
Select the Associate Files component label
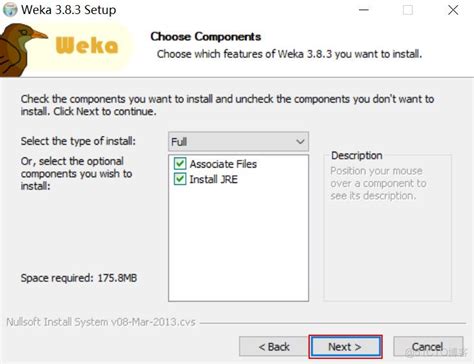[223, 164]
